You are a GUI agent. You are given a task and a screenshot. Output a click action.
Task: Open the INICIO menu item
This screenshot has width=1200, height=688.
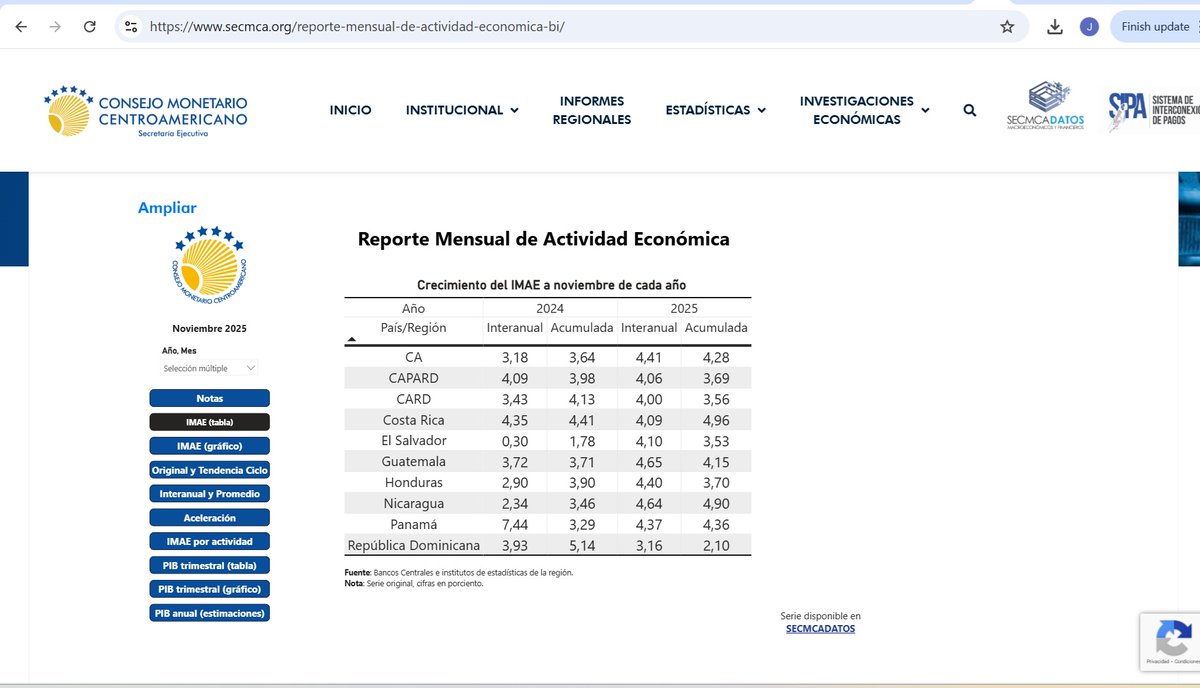[350, 110]
